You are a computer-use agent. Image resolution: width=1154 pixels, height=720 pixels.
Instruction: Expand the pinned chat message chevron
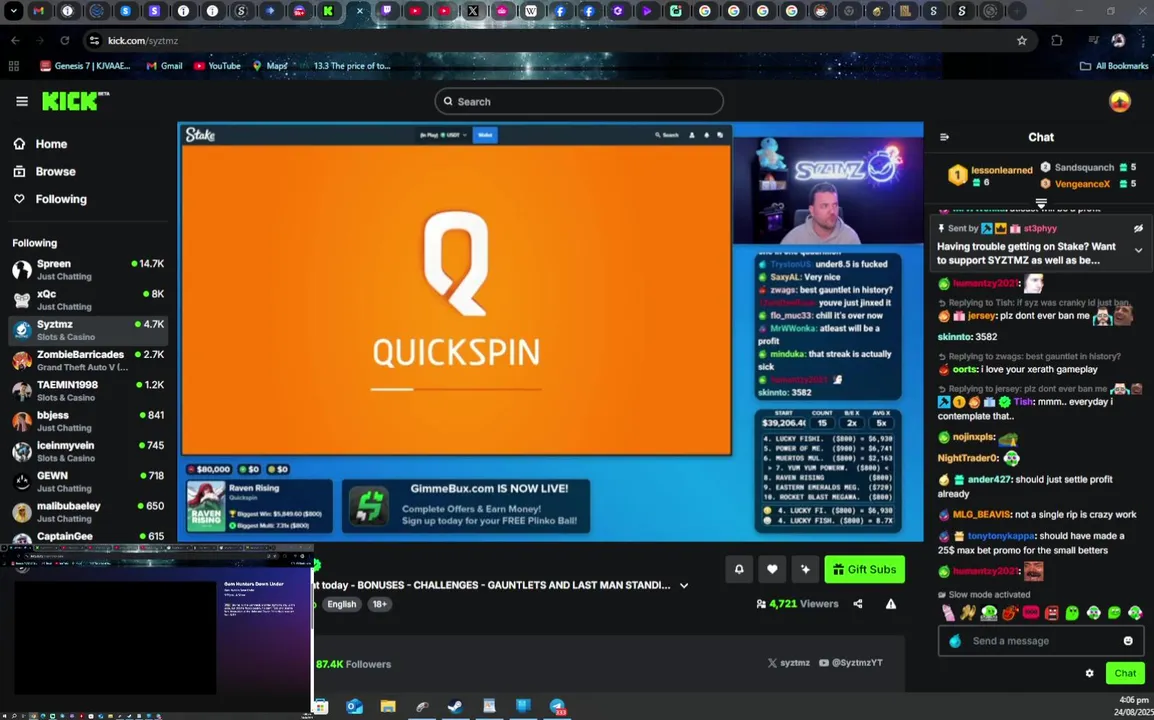(x=1138, y=250)
